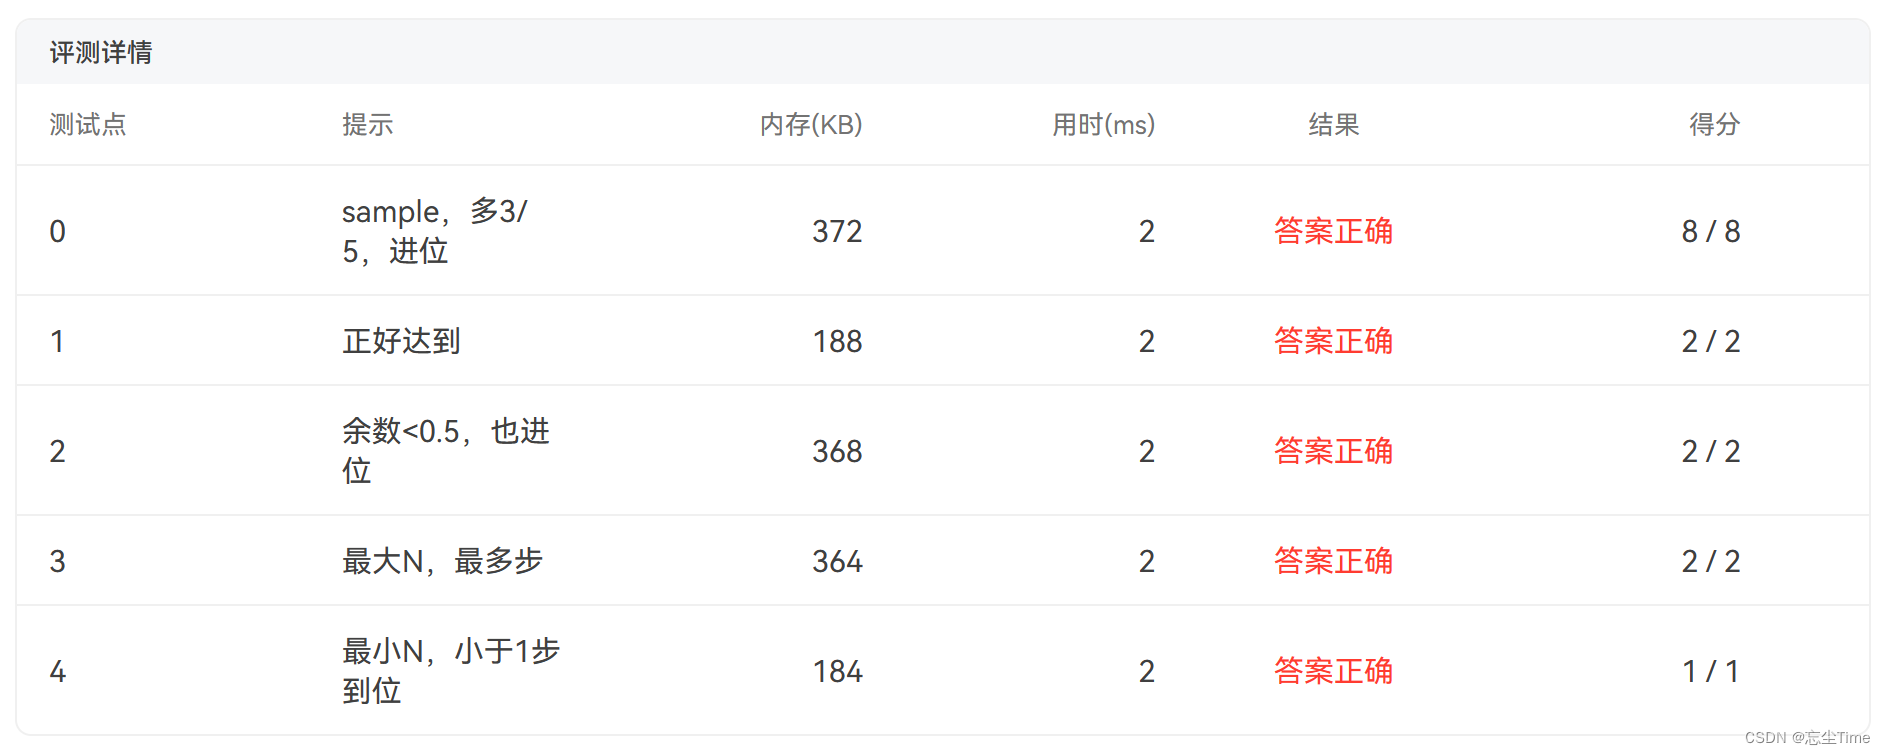Screen dimensions: 1885x755
Task: Click the 内存(KB) column header
Action: [811, 124]
